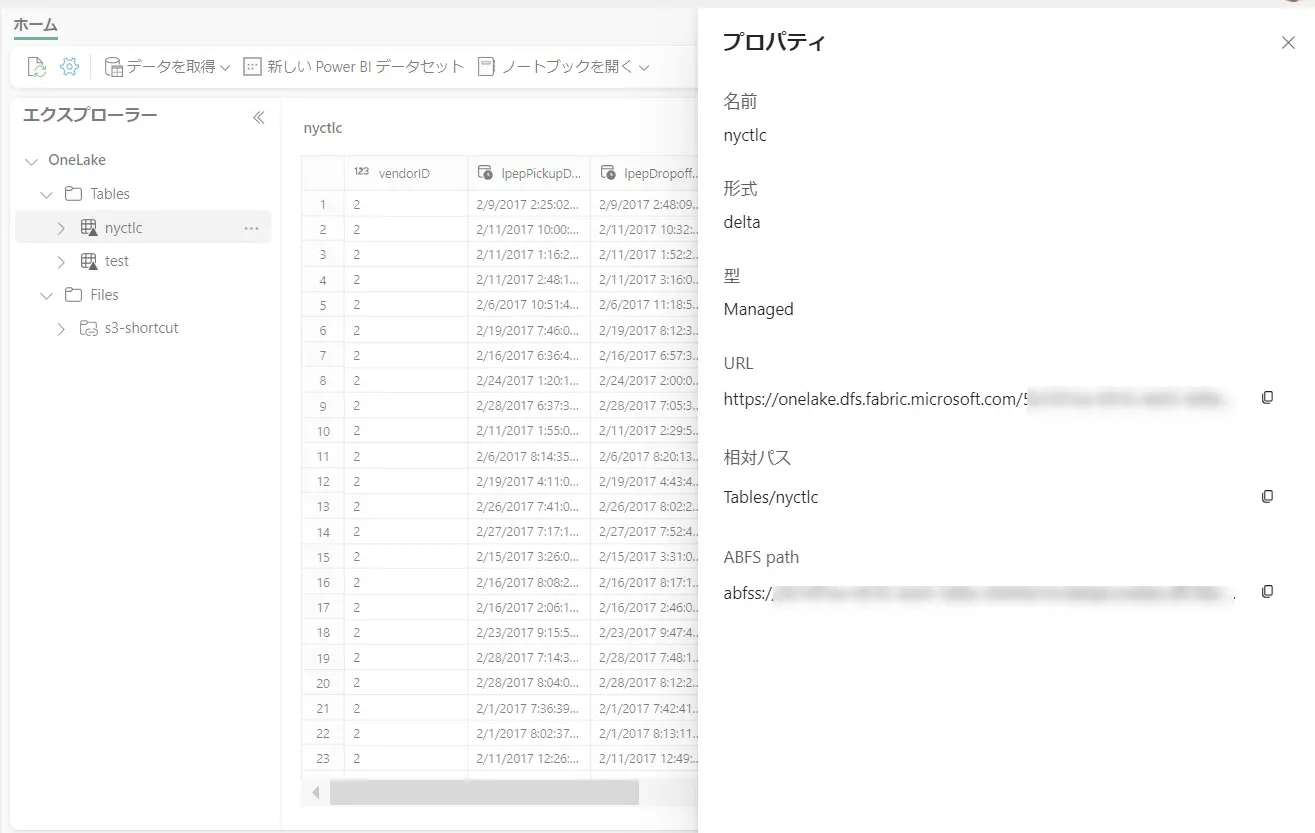Click row 23 number cell
This screenshot has height=833, width=1315.
(x=323, y=758)
